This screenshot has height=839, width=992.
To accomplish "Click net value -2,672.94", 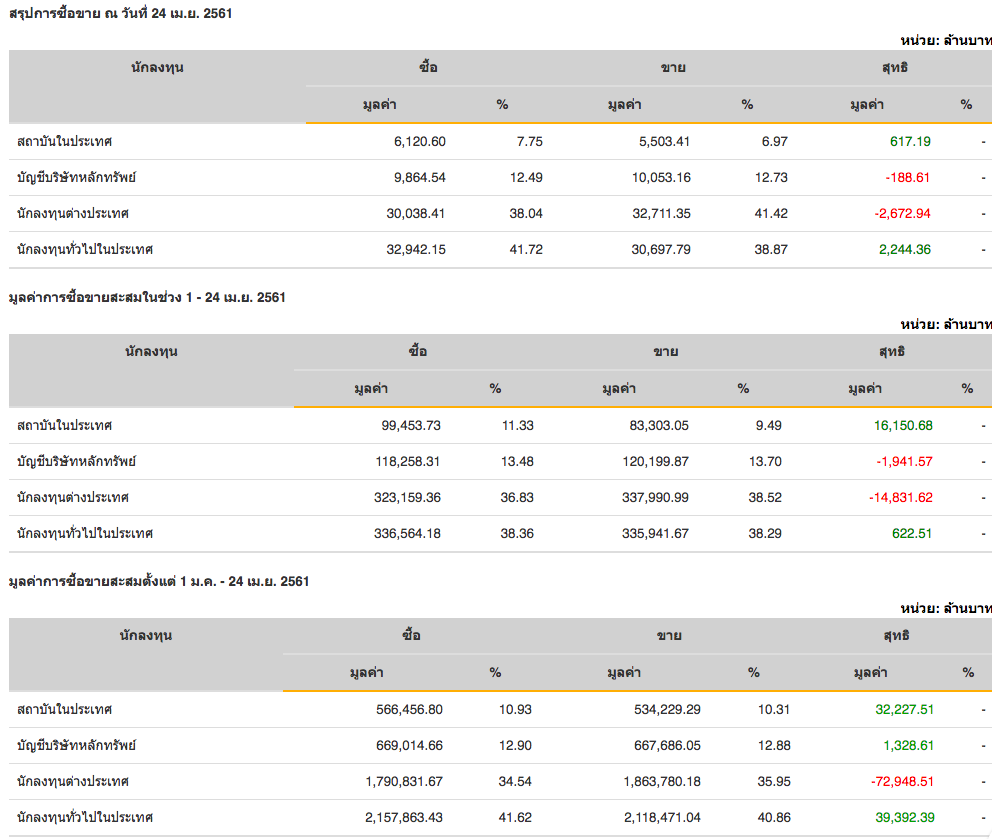I will 902,214.
